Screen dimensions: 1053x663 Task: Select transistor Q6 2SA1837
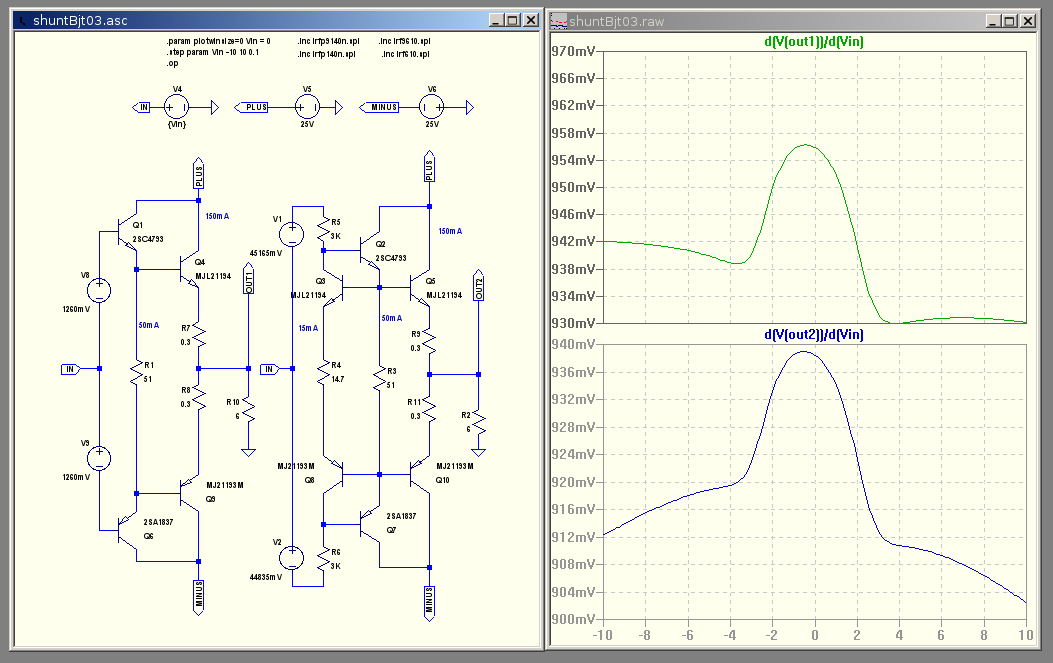(x=127, y=531)
